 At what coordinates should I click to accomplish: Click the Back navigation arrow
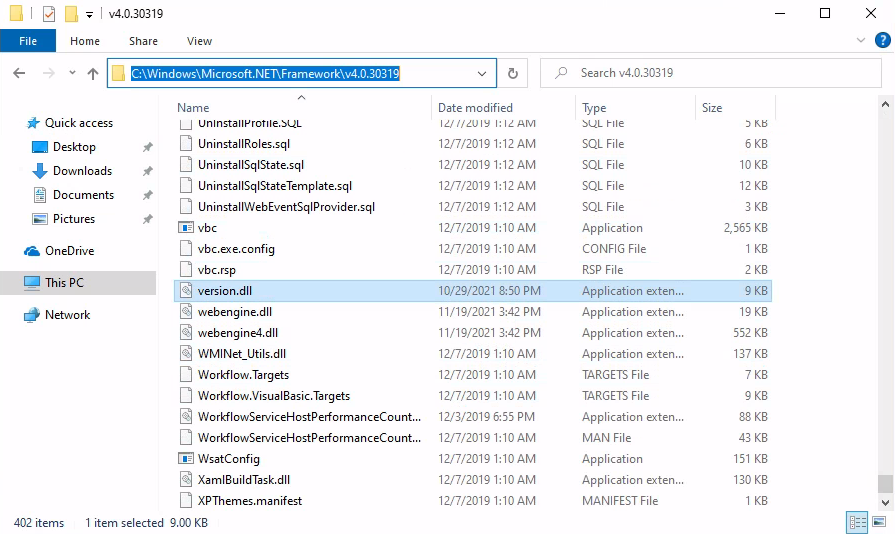click(x=19, y=73)
